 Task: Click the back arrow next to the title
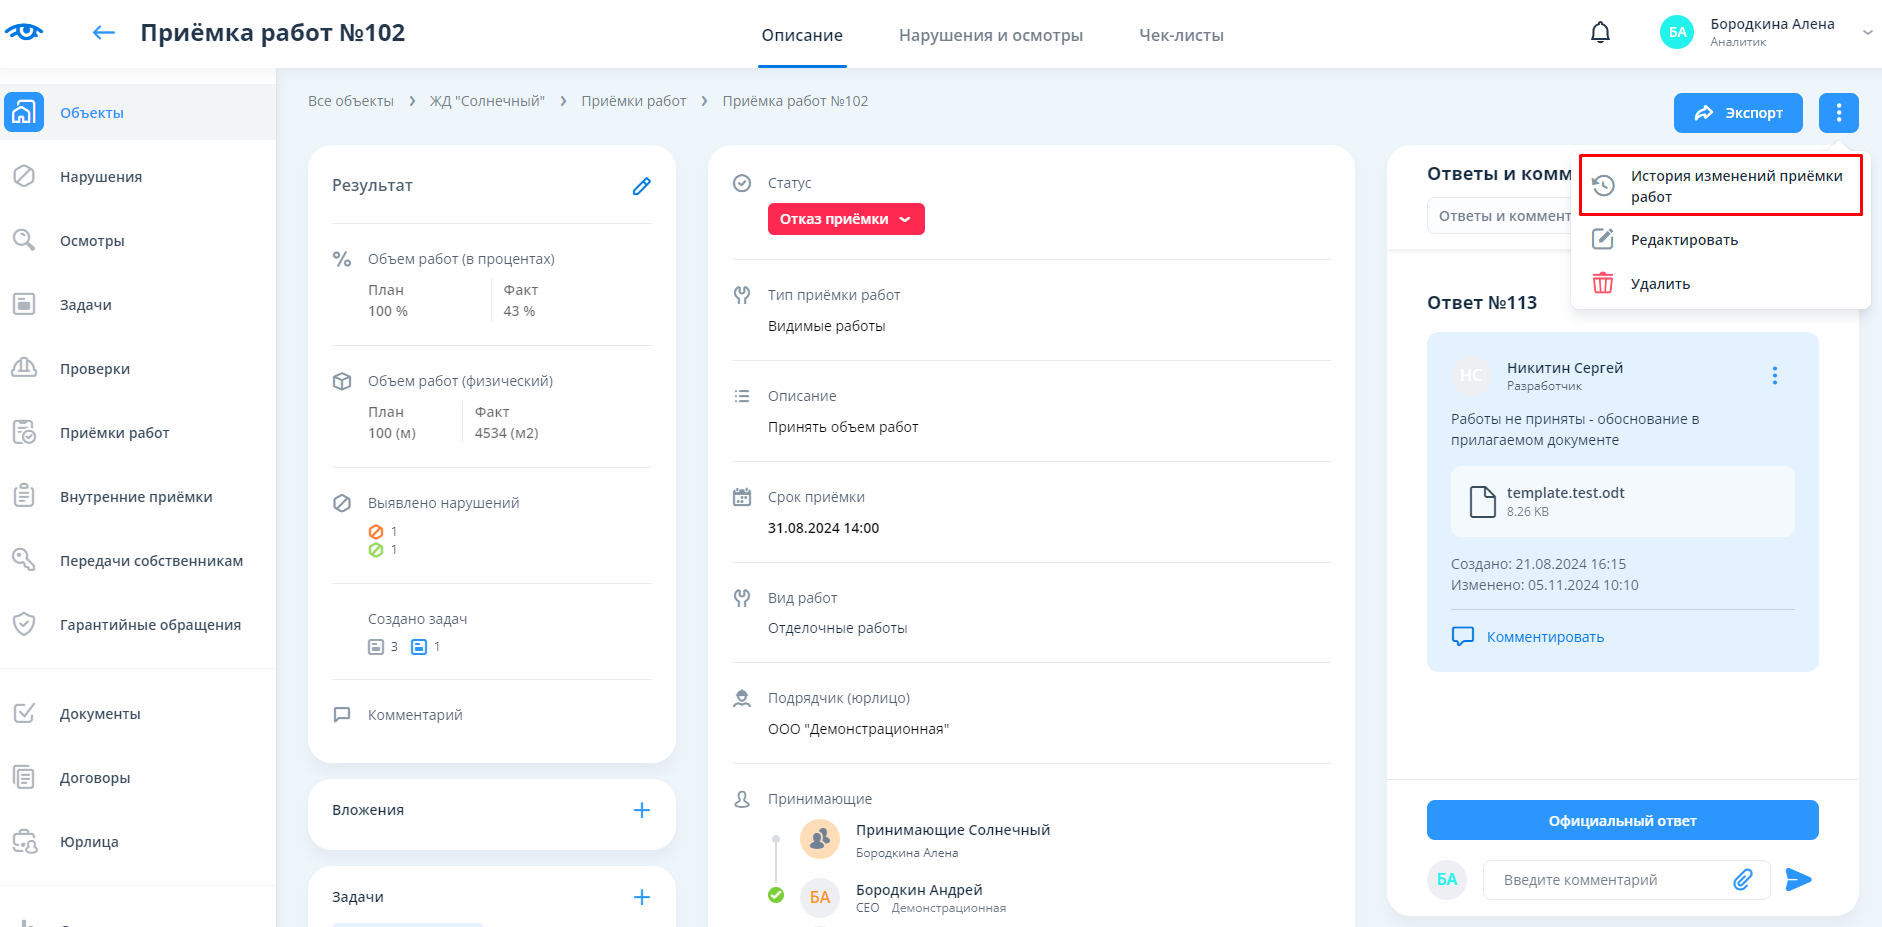click(x=103, y=33)
